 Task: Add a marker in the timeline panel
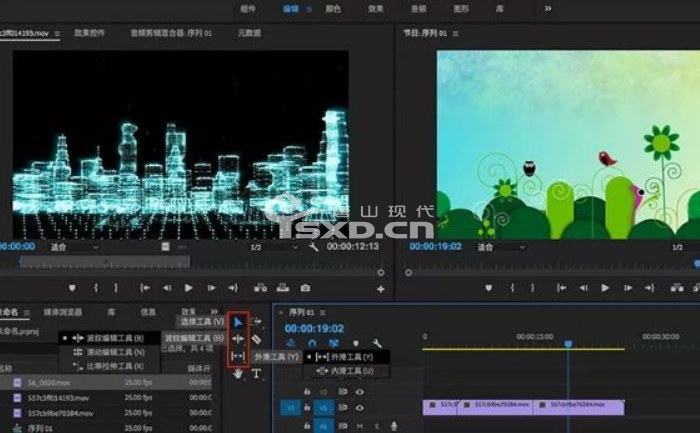[x=356, y=343]
